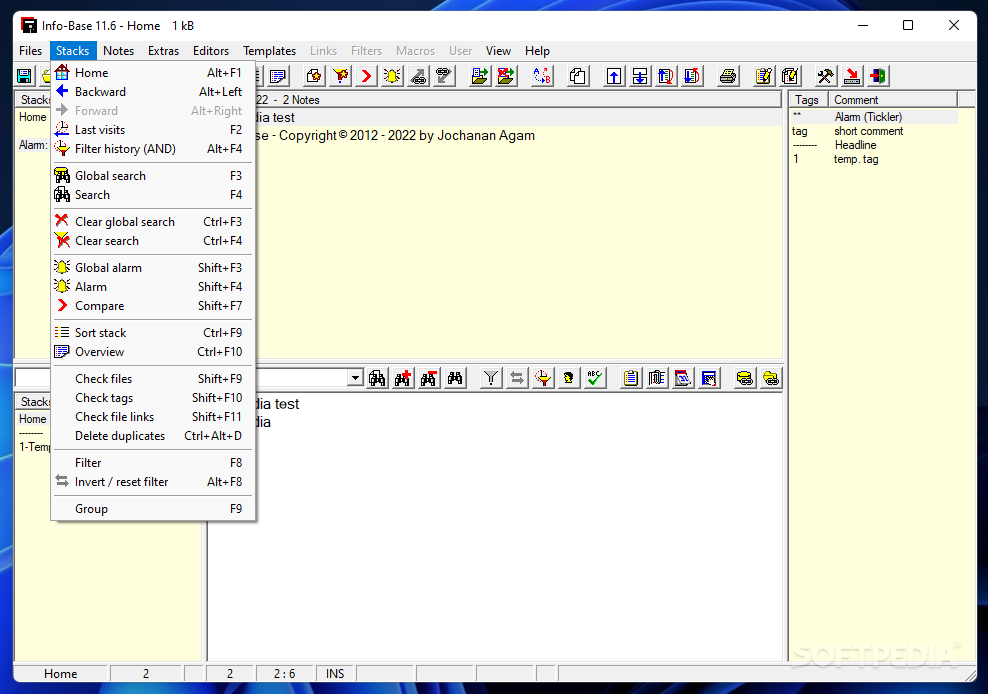This screenshot has height=694, width=988.
Task: Click the notepad with pencil toolbar icon
Action: (x=764, y=76)
